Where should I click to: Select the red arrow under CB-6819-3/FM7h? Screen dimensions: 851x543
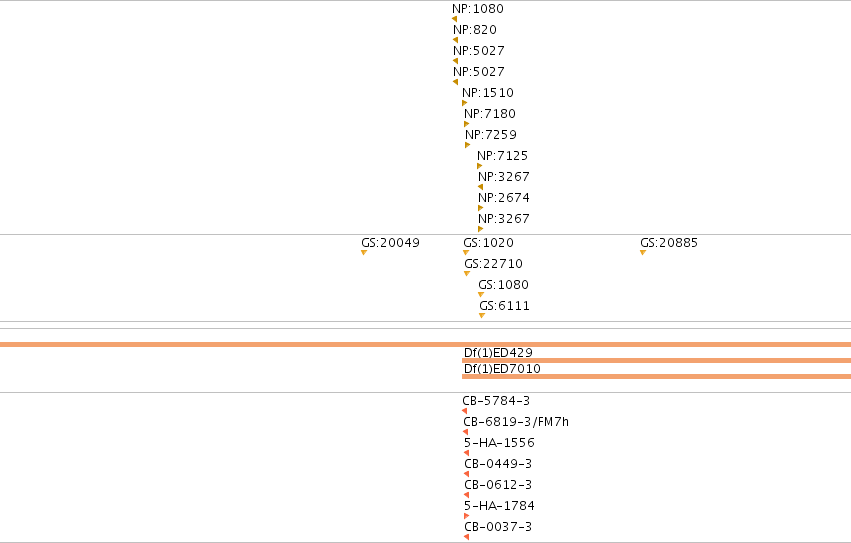(x=465, y=432)
